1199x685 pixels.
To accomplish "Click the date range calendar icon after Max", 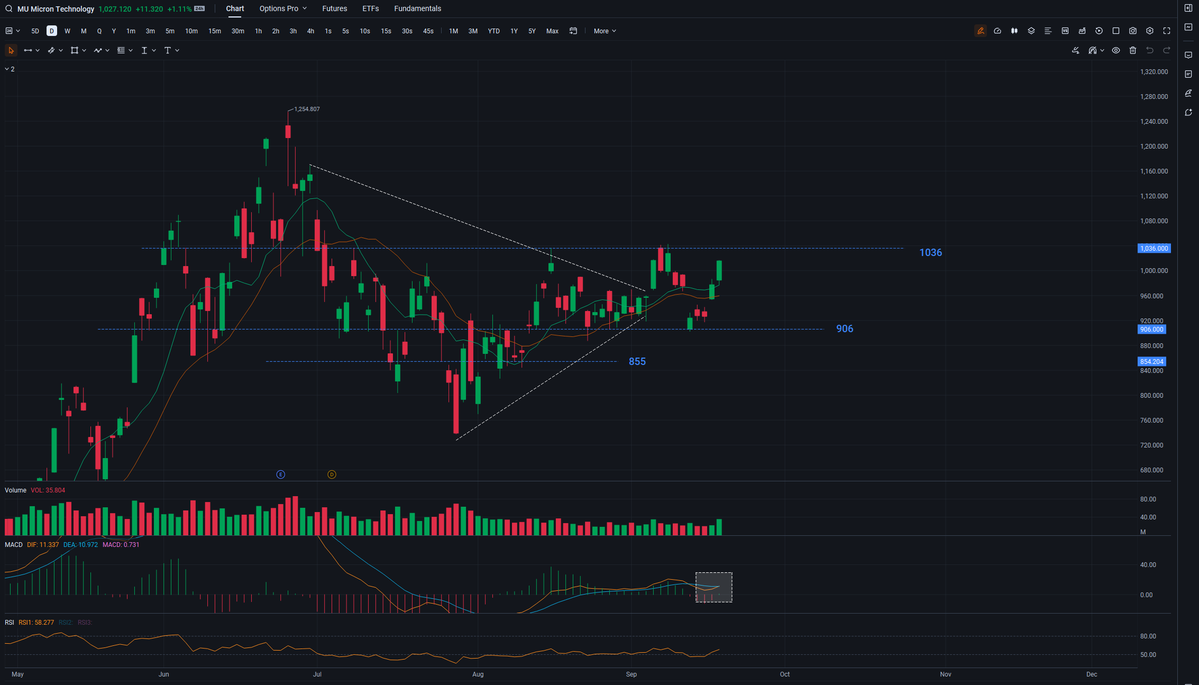I will pyautogui.click(x=573, y=31).
